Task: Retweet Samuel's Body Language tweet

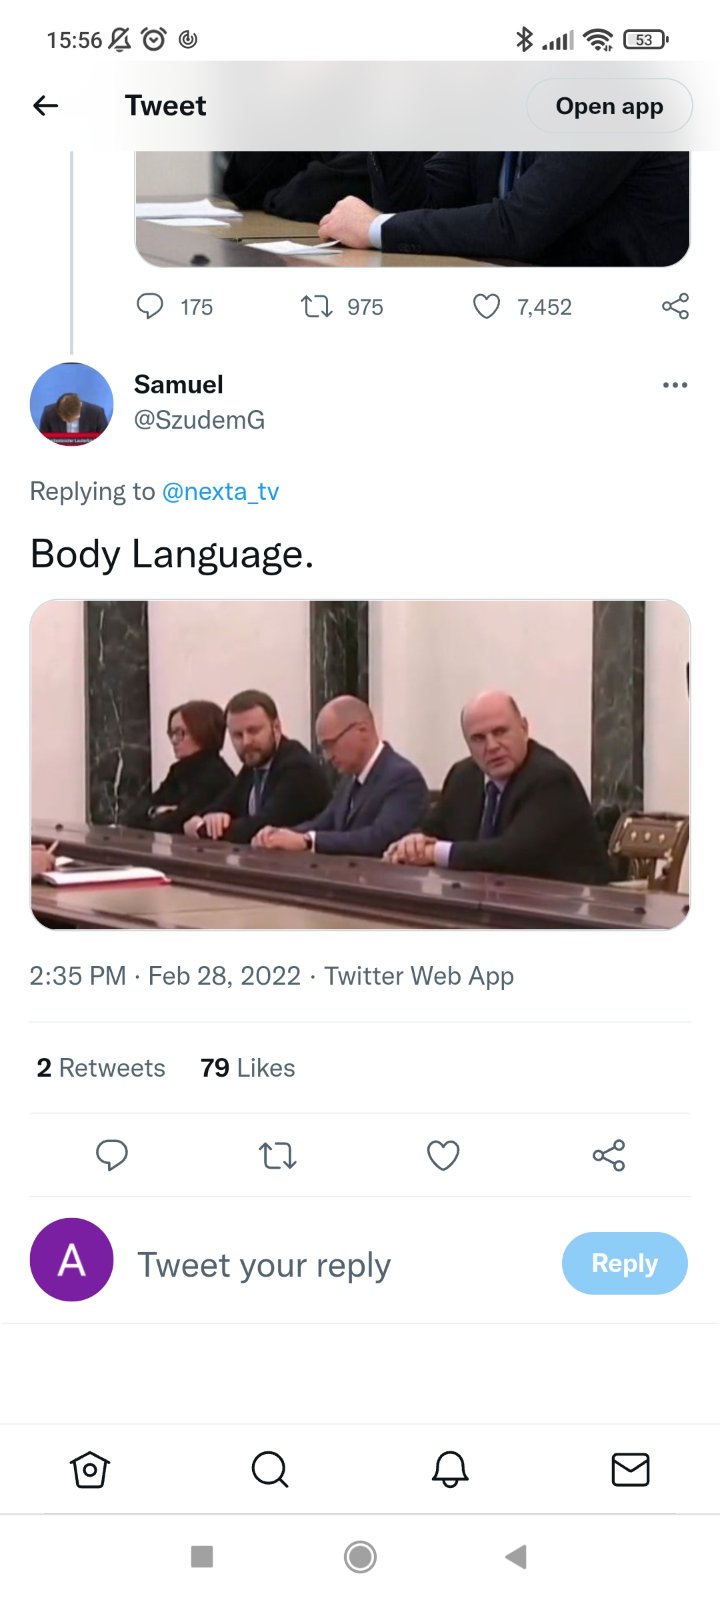Action: tap(277, 1156)
